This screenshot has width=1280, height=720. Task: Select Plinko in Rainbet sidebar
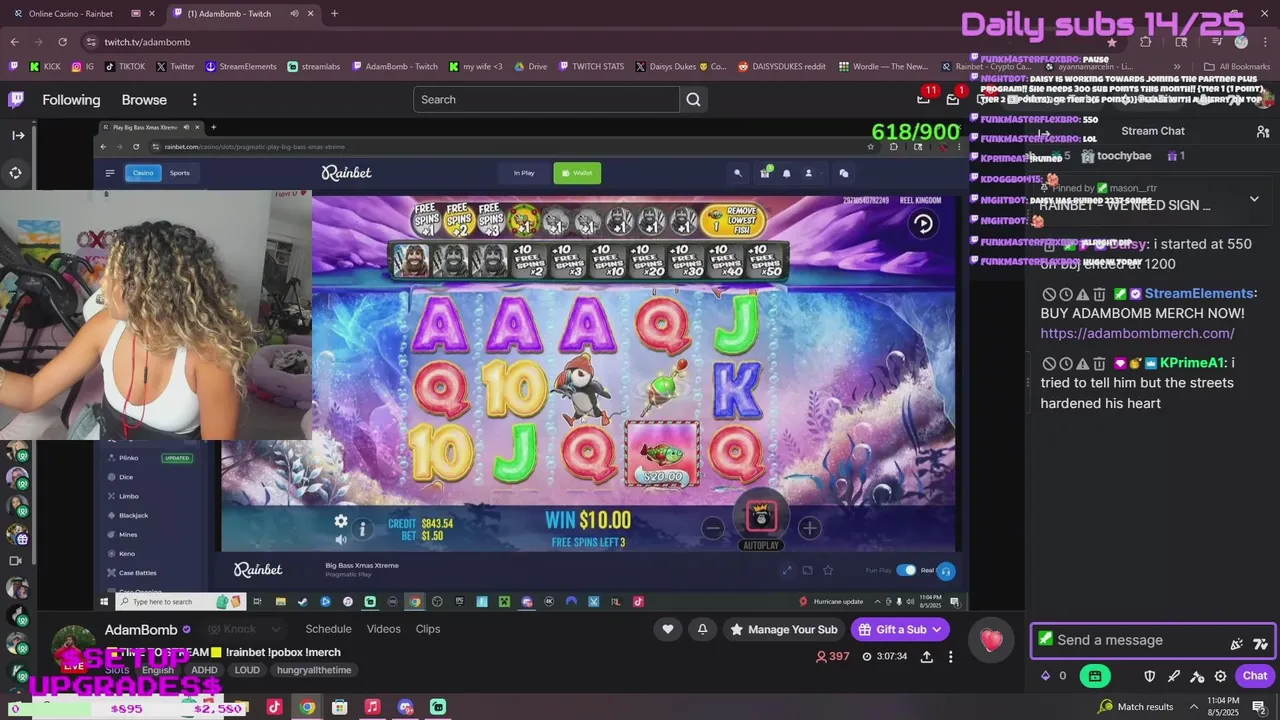point(129,458)
